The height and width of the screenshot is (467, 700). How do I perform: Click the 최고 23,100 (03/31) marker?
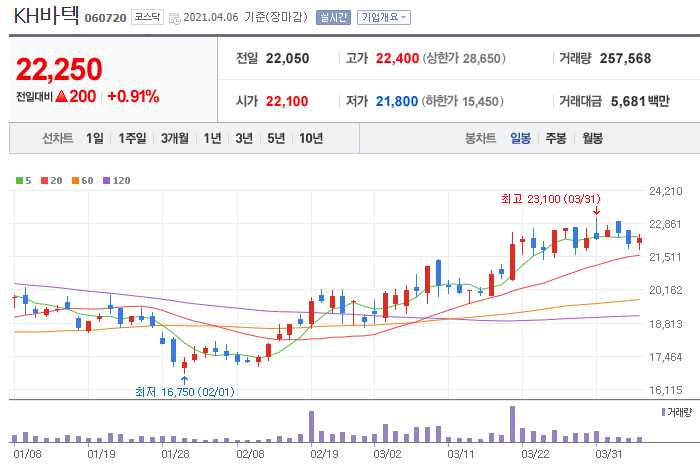point(550,199)
